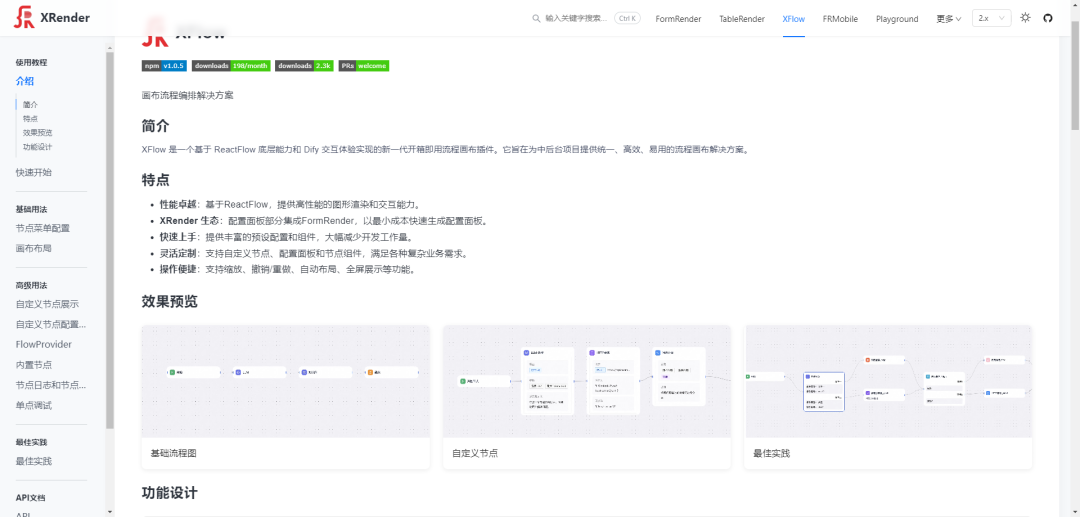The width and height of the screenshot is (1080, 517).
Task: Click the downloads 198/month badge
Action: coord(231,66)
